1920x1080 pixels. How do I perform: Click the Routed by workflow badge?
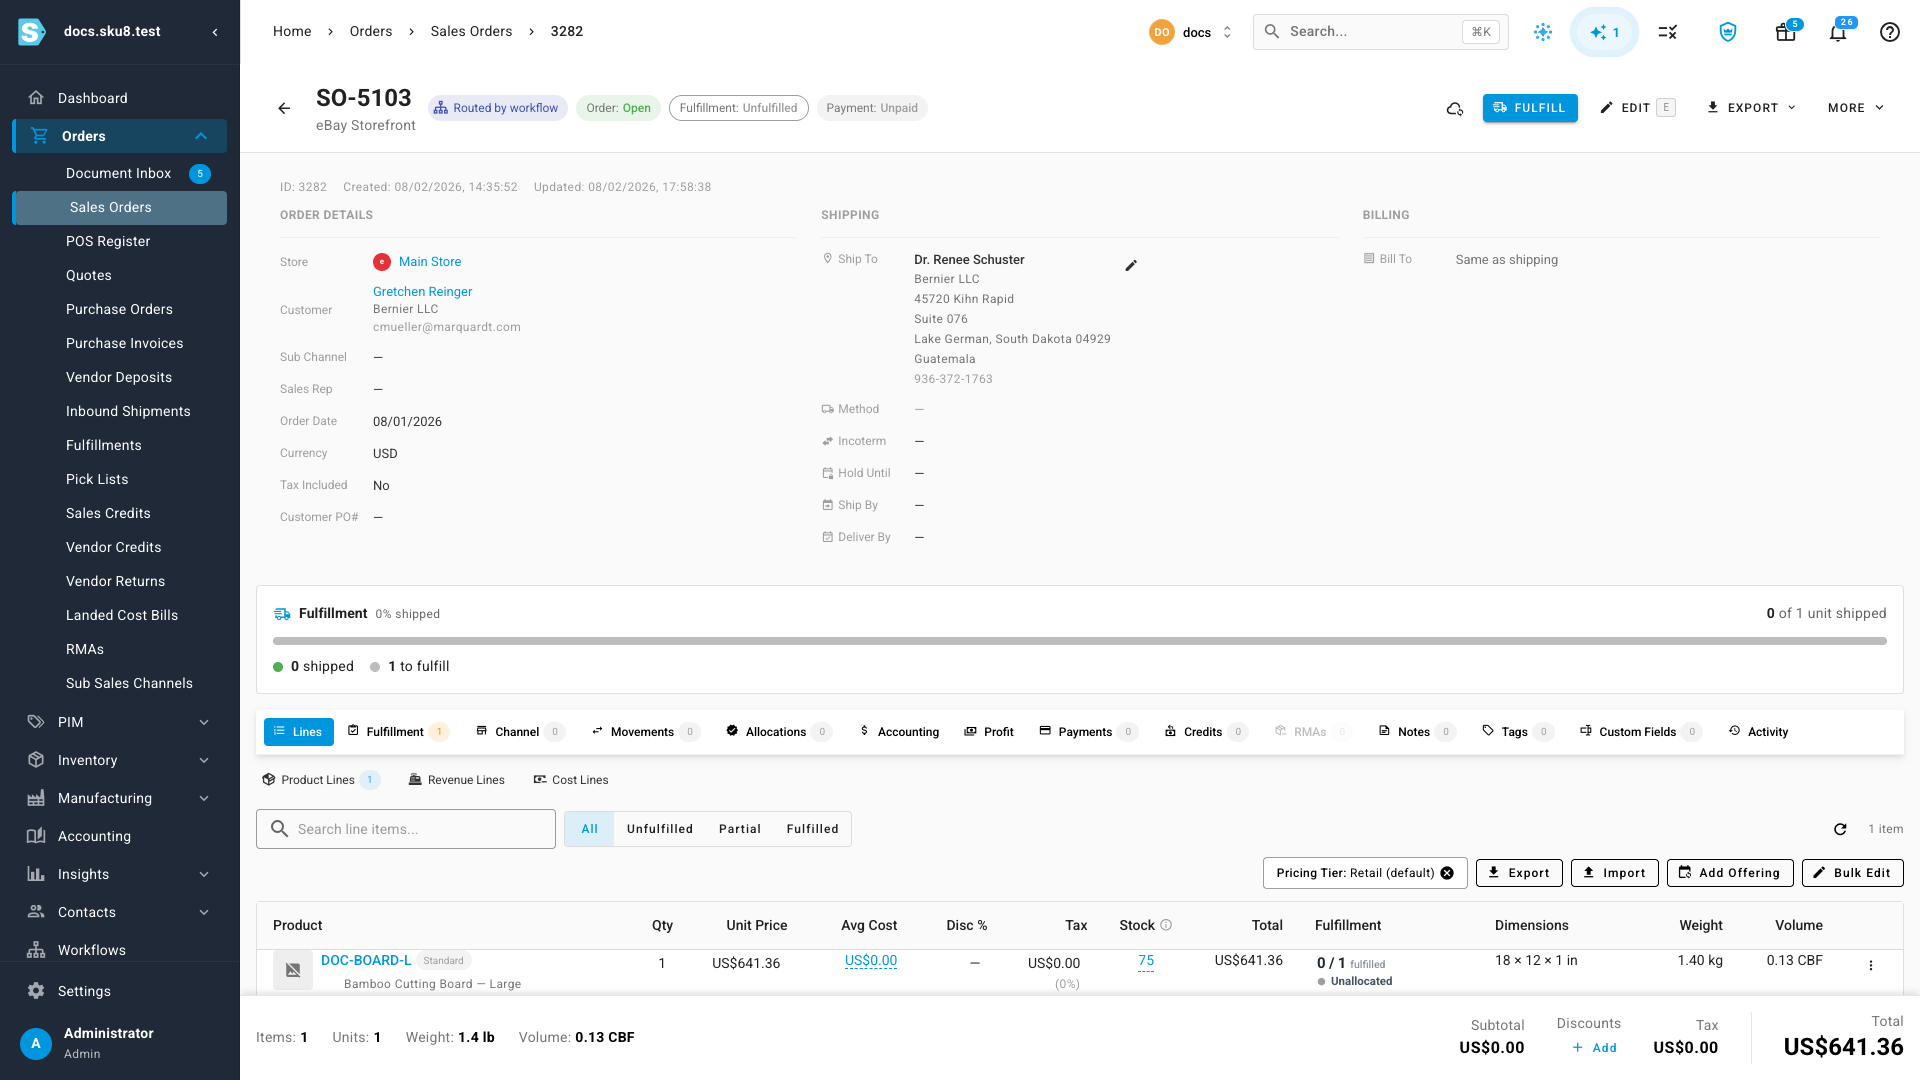pyautogui.click(x=497, y=108)
